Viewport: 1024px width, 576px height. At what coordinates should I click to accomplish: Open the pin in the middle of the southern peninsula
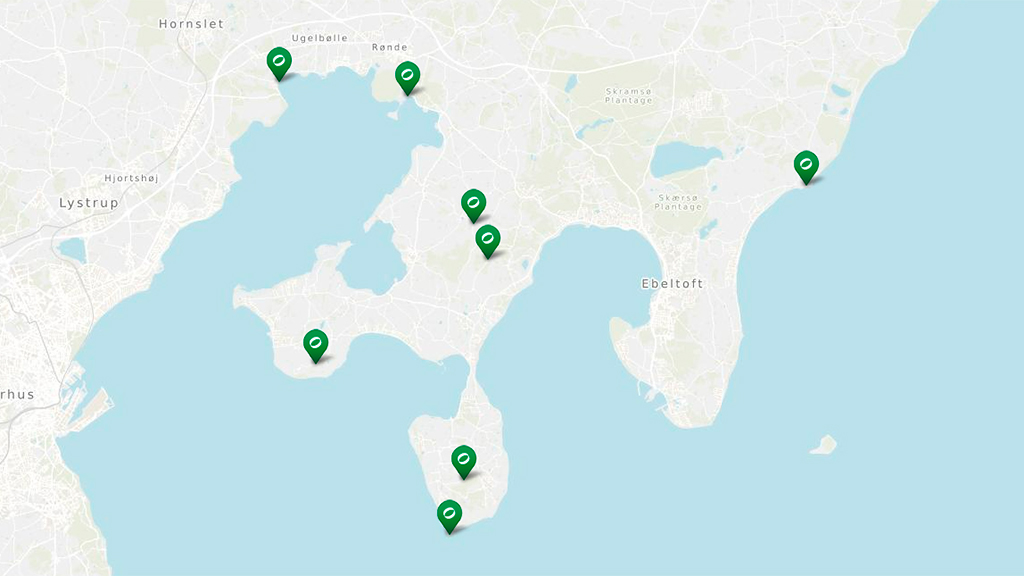pos(464,462)
